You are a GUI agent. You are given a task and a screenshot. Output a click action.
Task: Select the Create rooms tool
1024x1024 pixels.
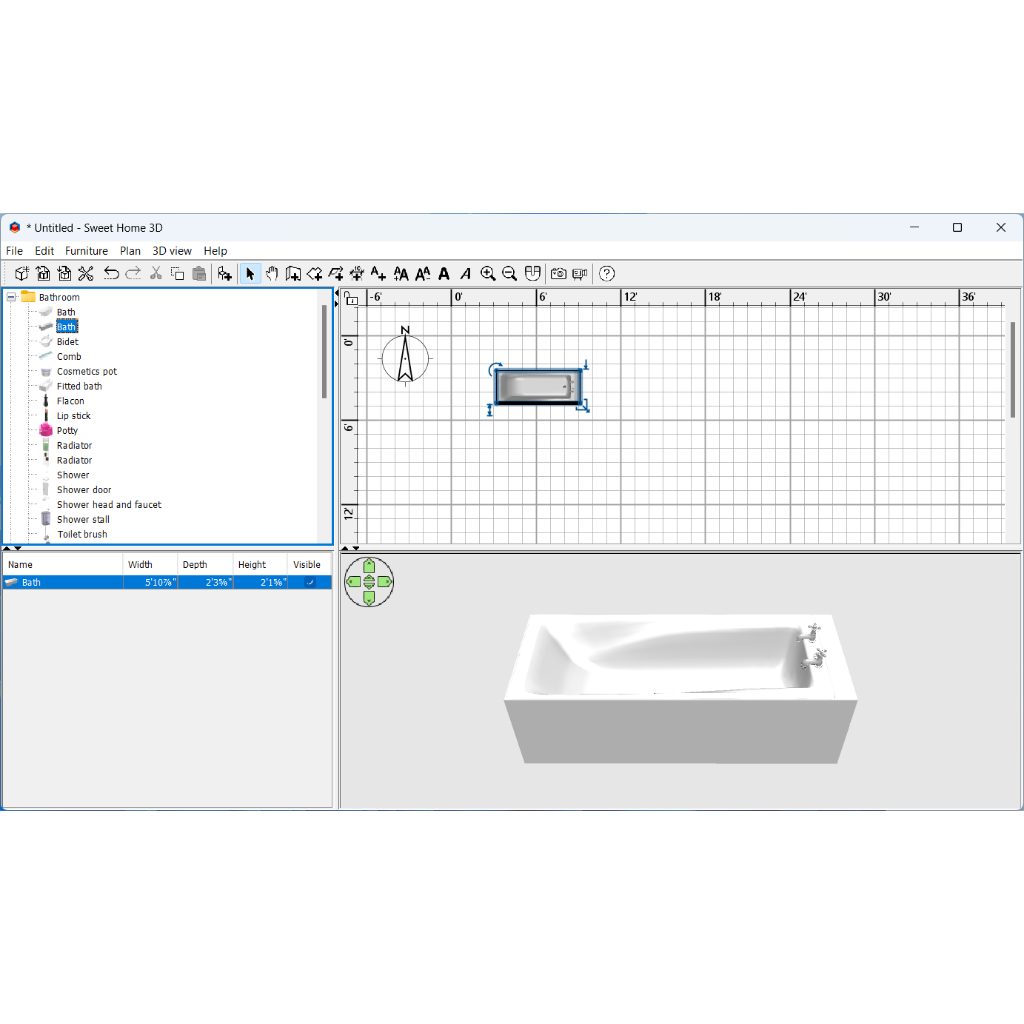point(314,273)
